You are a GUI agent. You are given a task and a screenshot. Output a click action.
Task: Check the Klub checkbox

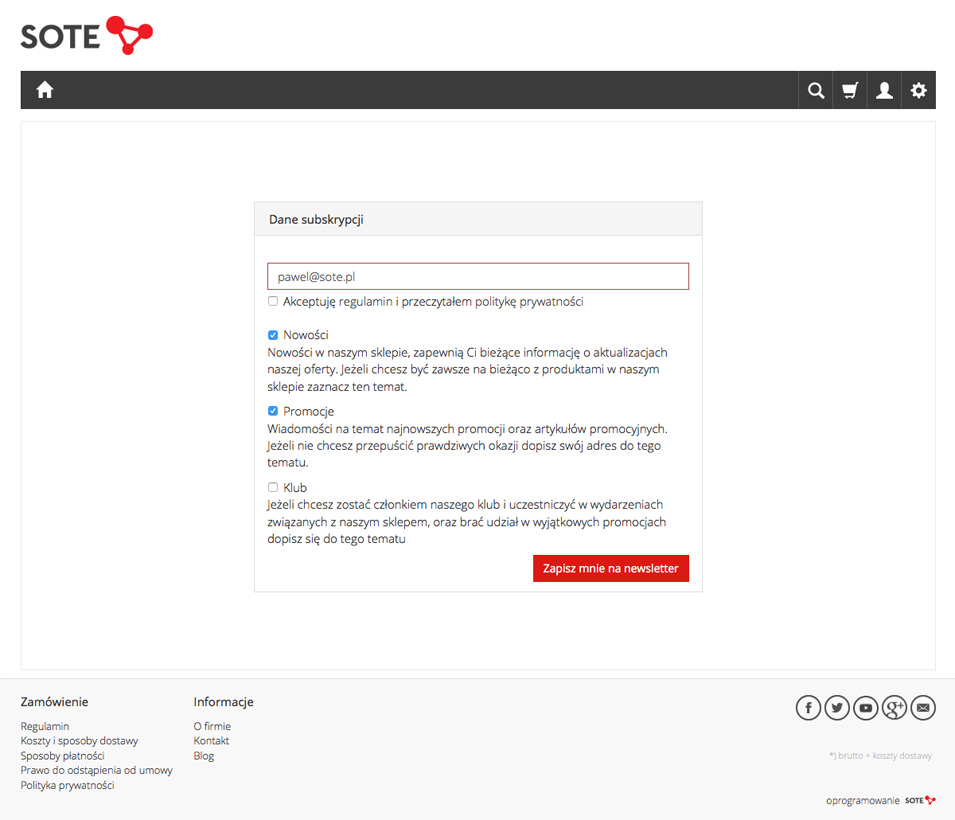coord(273,487)
